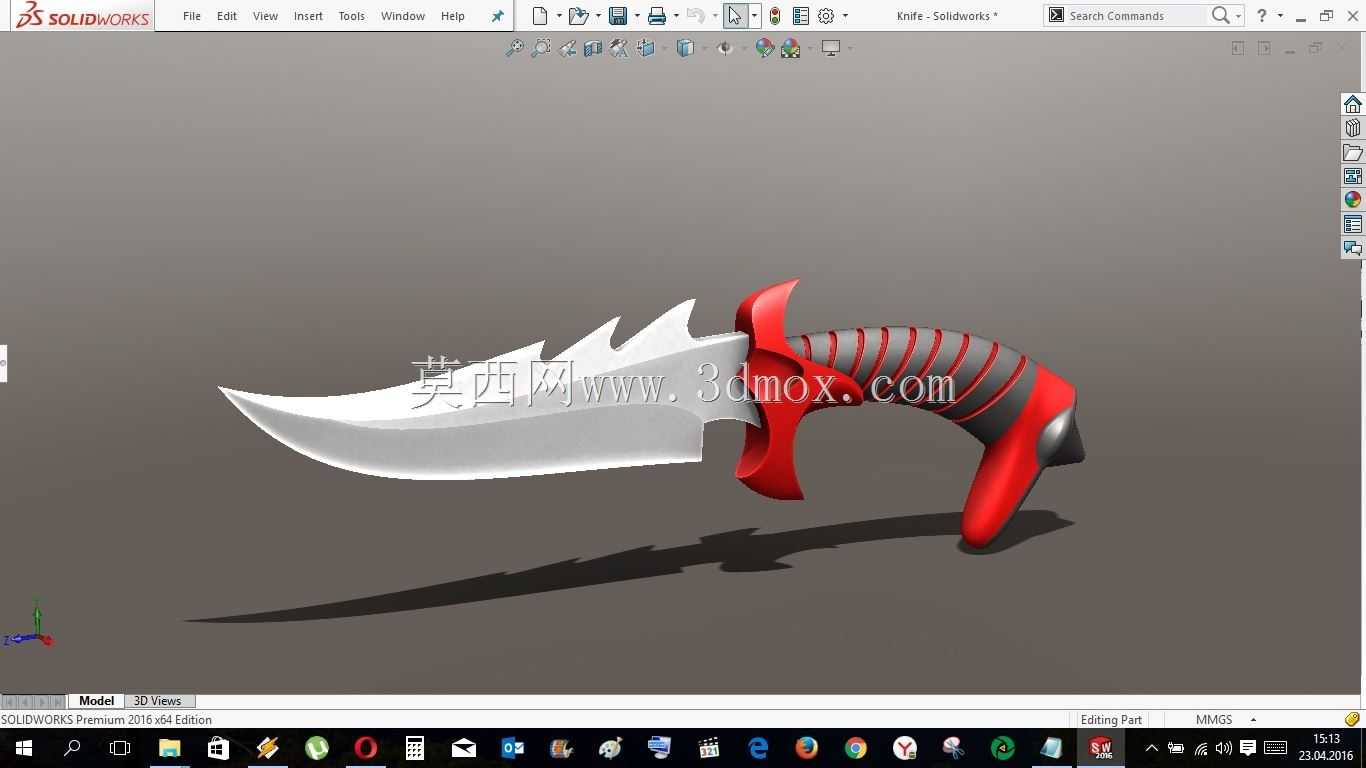Image resolution: width=1366 pixels, height=768 pixels.
Task: Click the View Orientation cube icon
Action: 646,48
